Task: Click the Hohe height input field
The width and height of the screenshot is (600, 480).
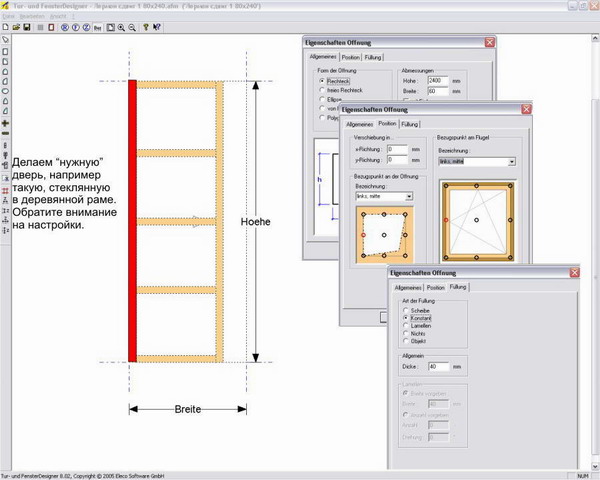Action: click(438, 81)
